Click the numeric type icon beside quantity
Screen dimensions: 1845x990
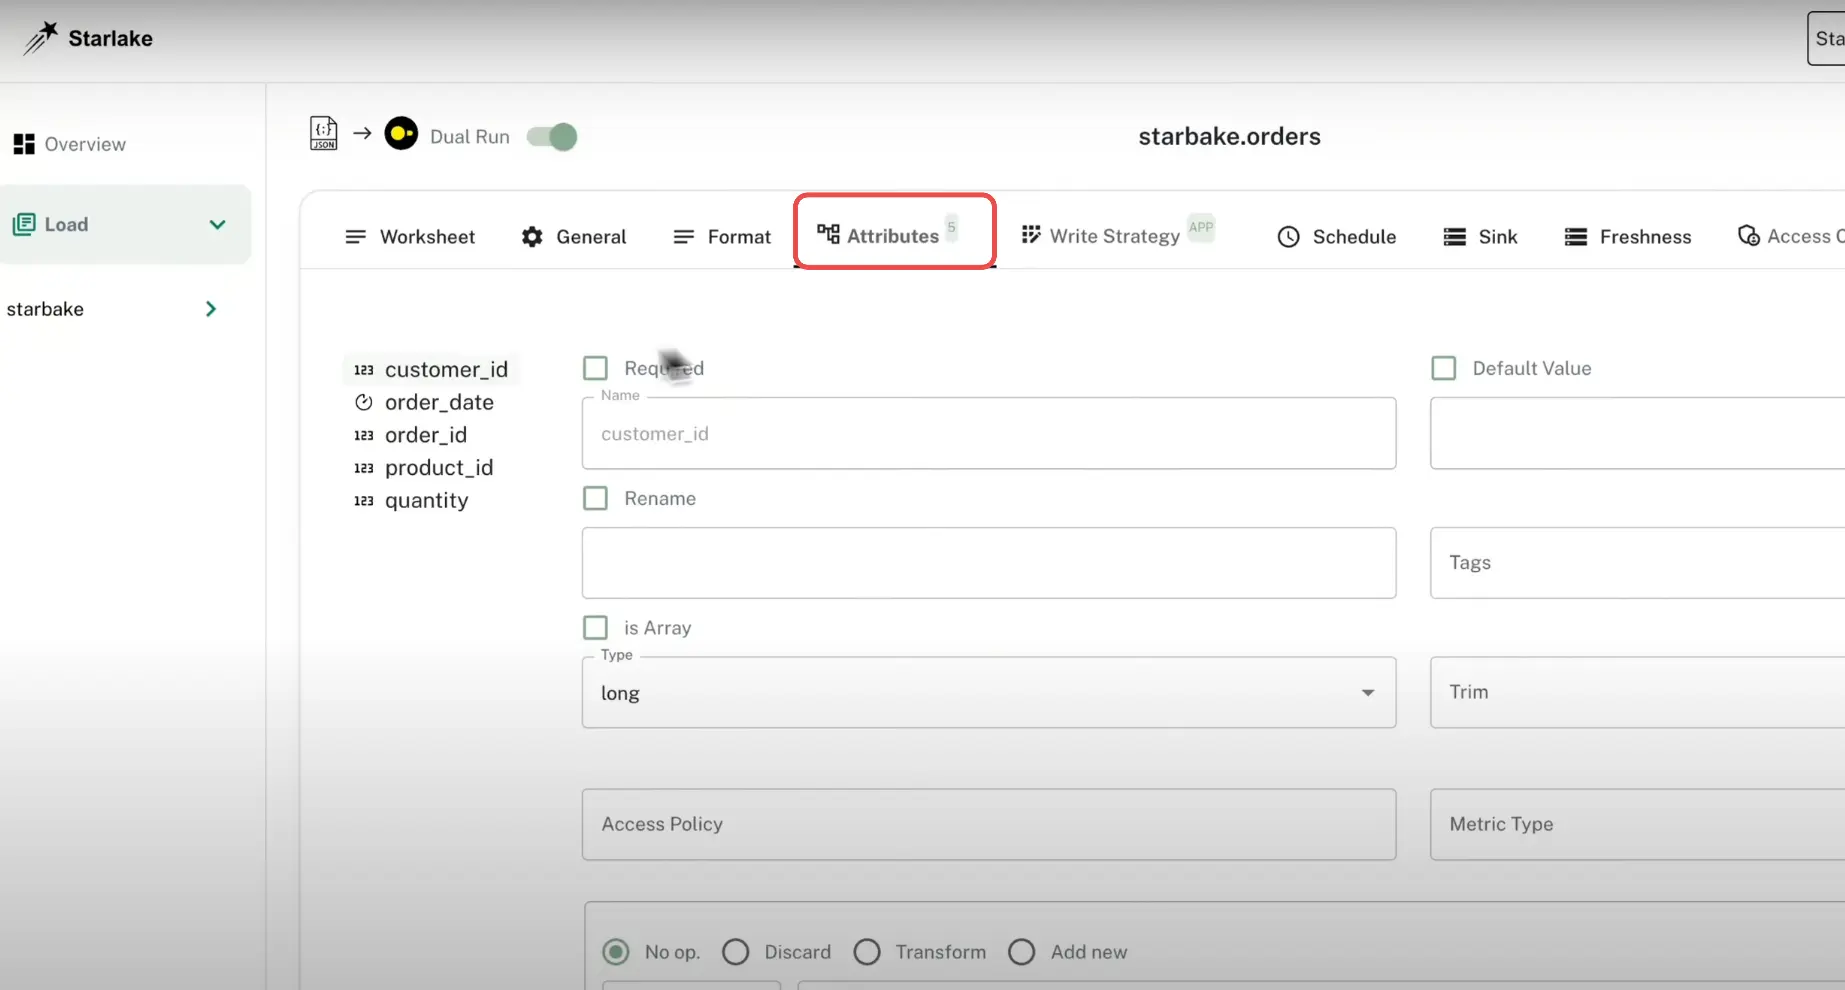pos(364,501)
